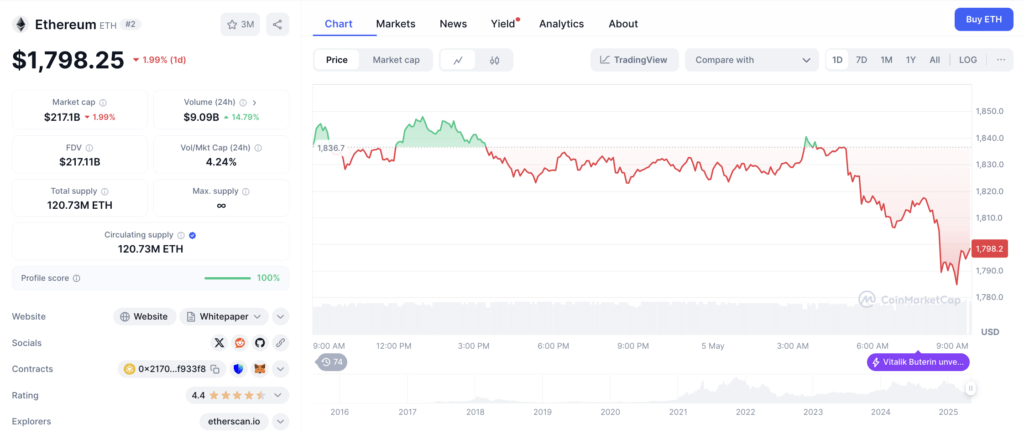
Task: Show info for Max. supply
Action: [246, 192]
